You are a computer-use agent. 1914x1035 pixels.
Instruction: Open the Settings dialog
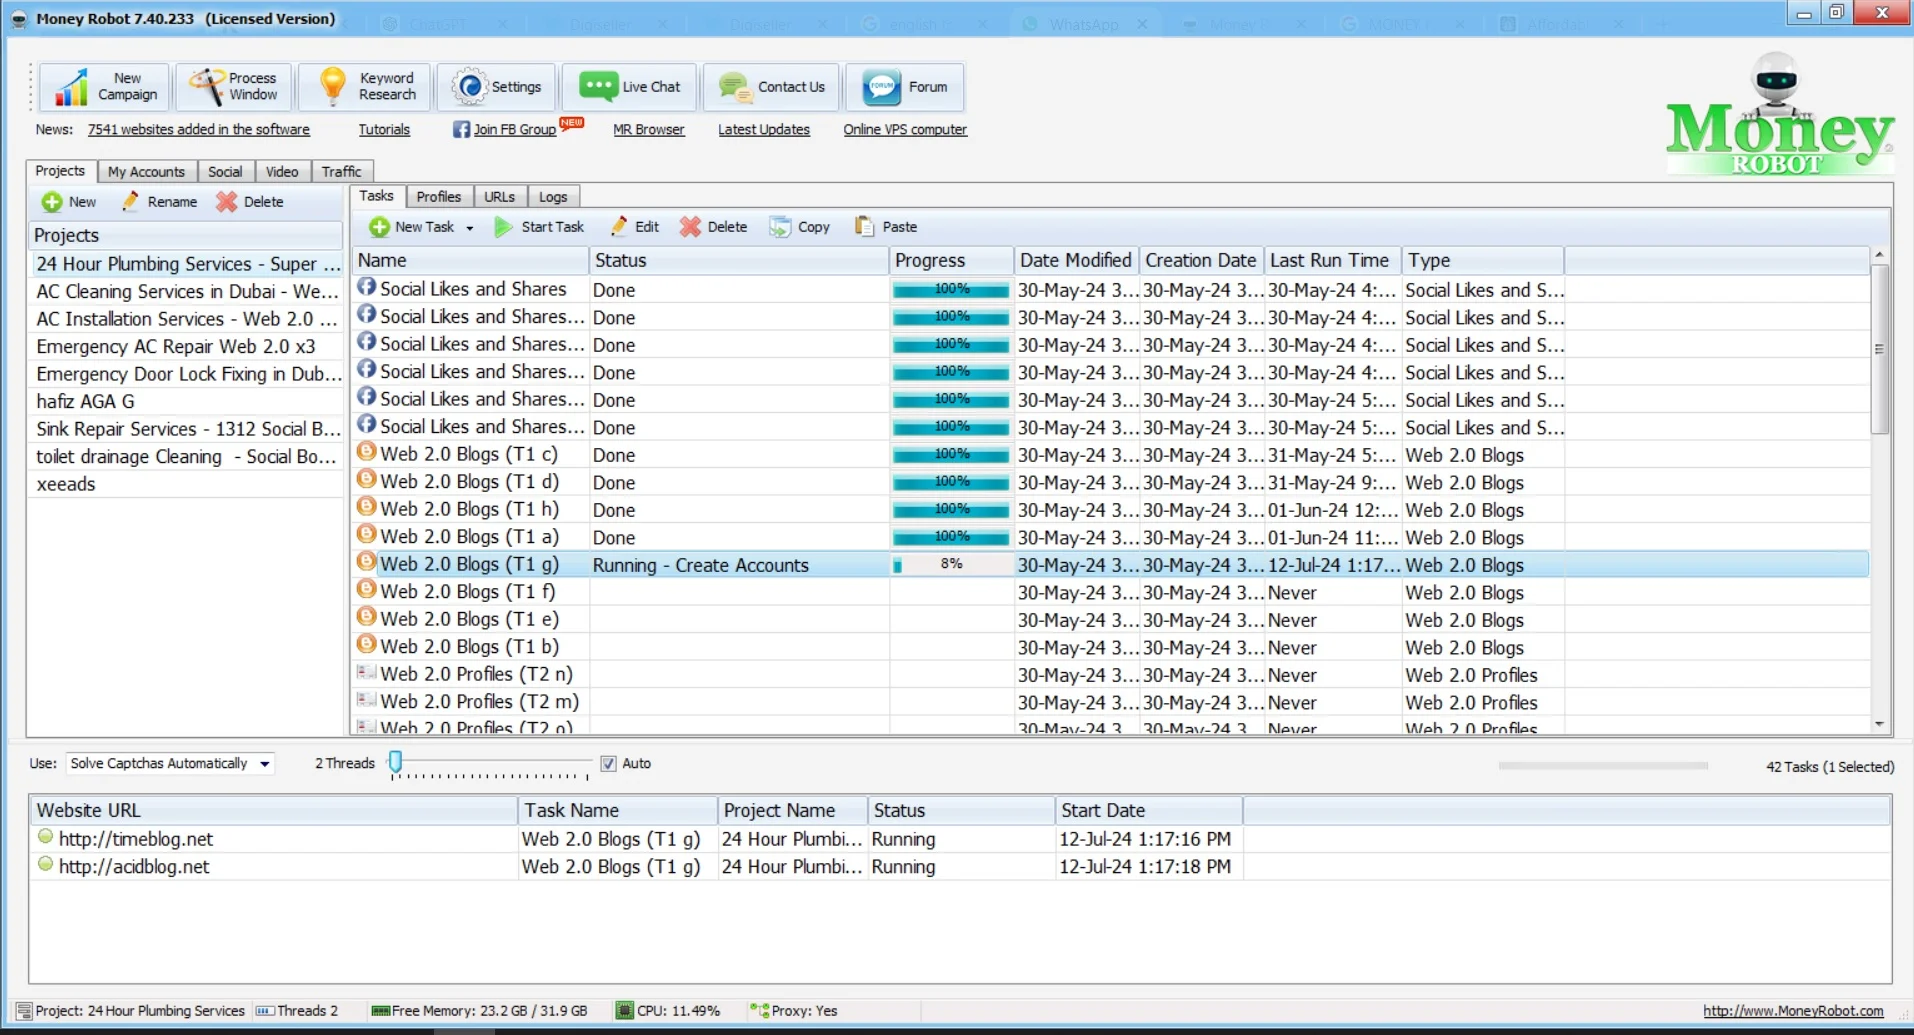point(496,87)
